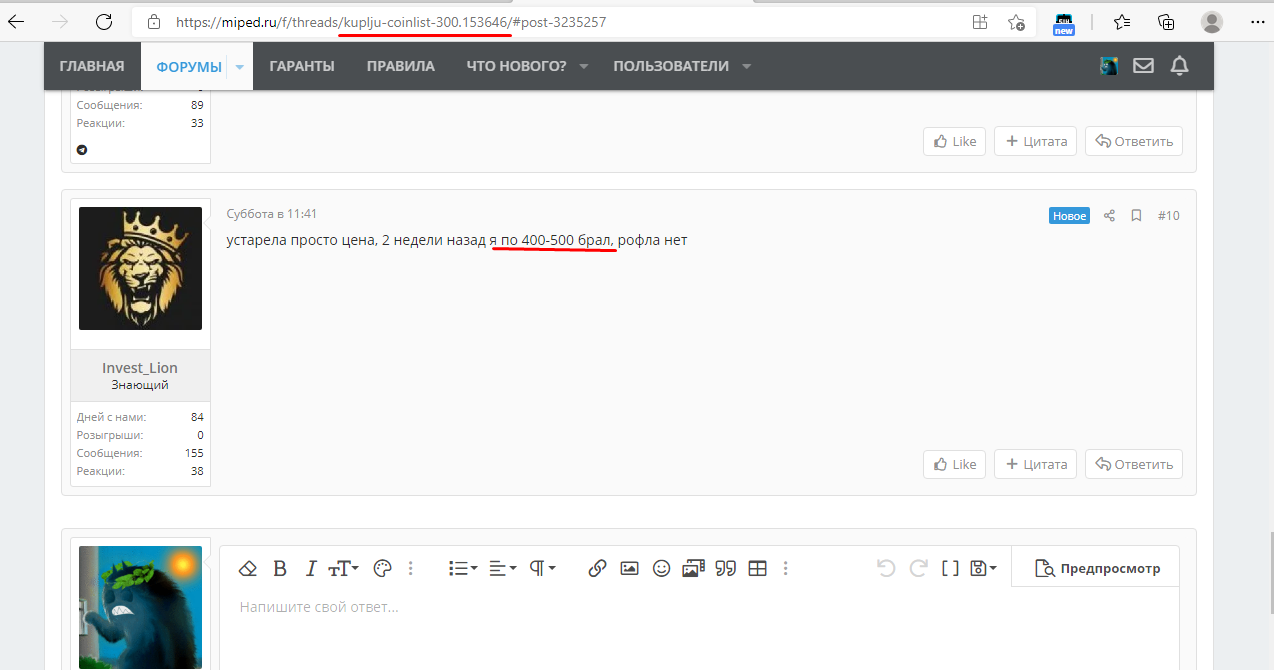This screenshot has height=670, width=1274.
Task: Go back with the browser back arrow
Action: pos(17,21)
